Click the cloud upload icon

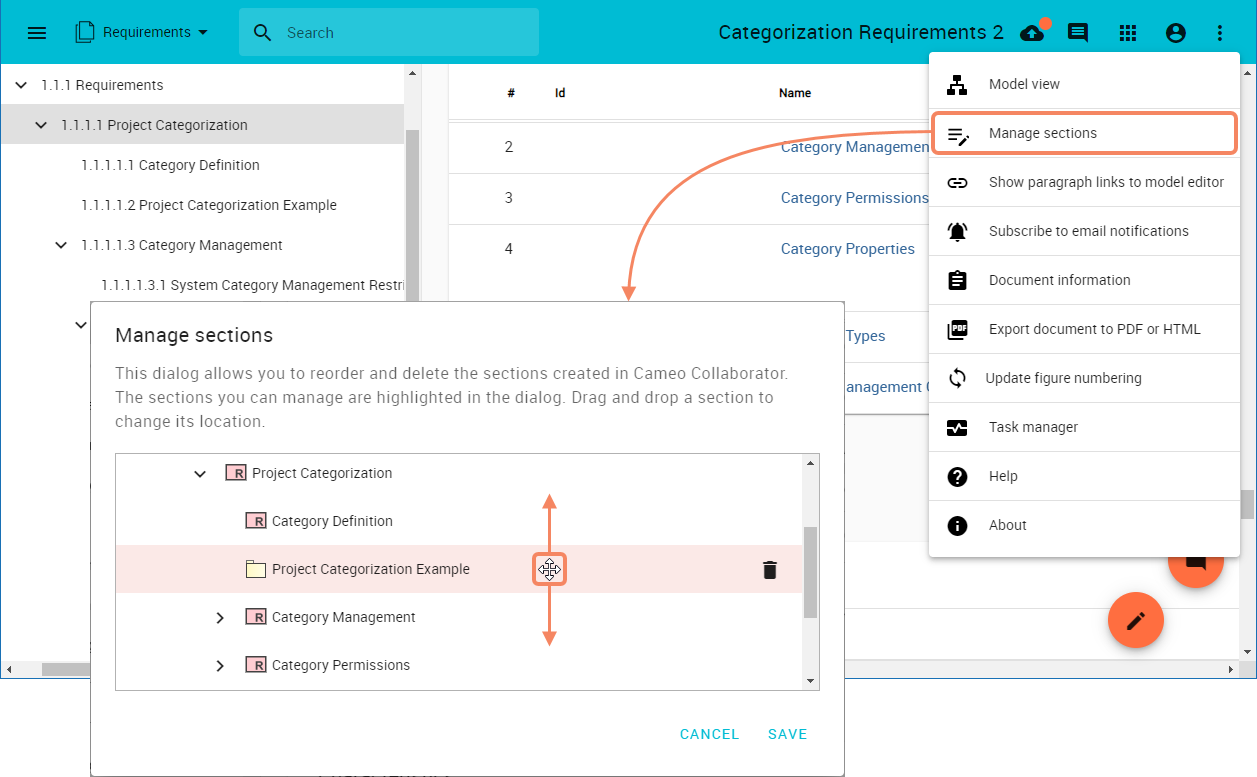[x=1032, y=33]
